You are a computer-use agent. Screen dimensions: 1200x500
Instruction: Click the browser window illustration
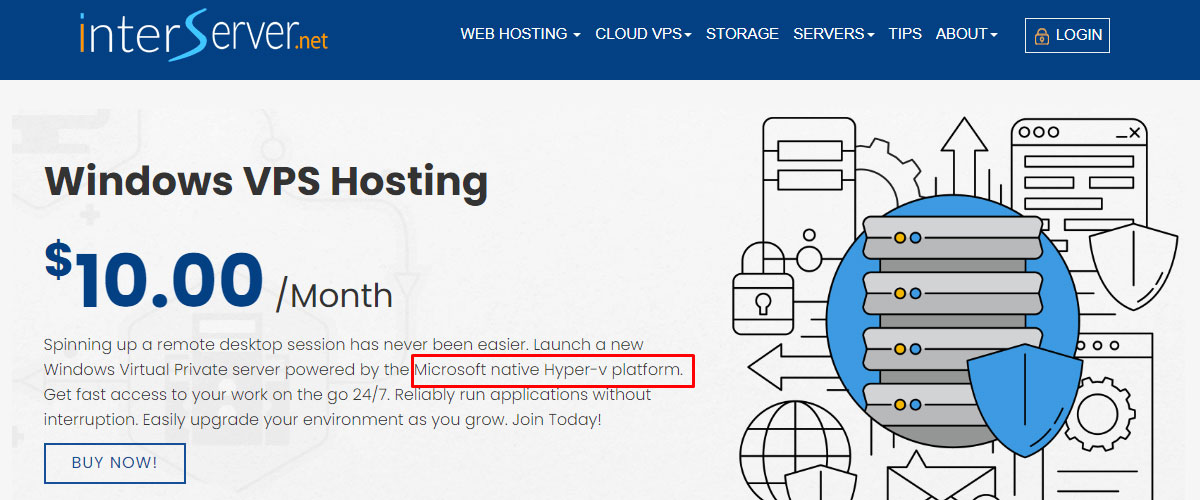tap(1078, 182)
